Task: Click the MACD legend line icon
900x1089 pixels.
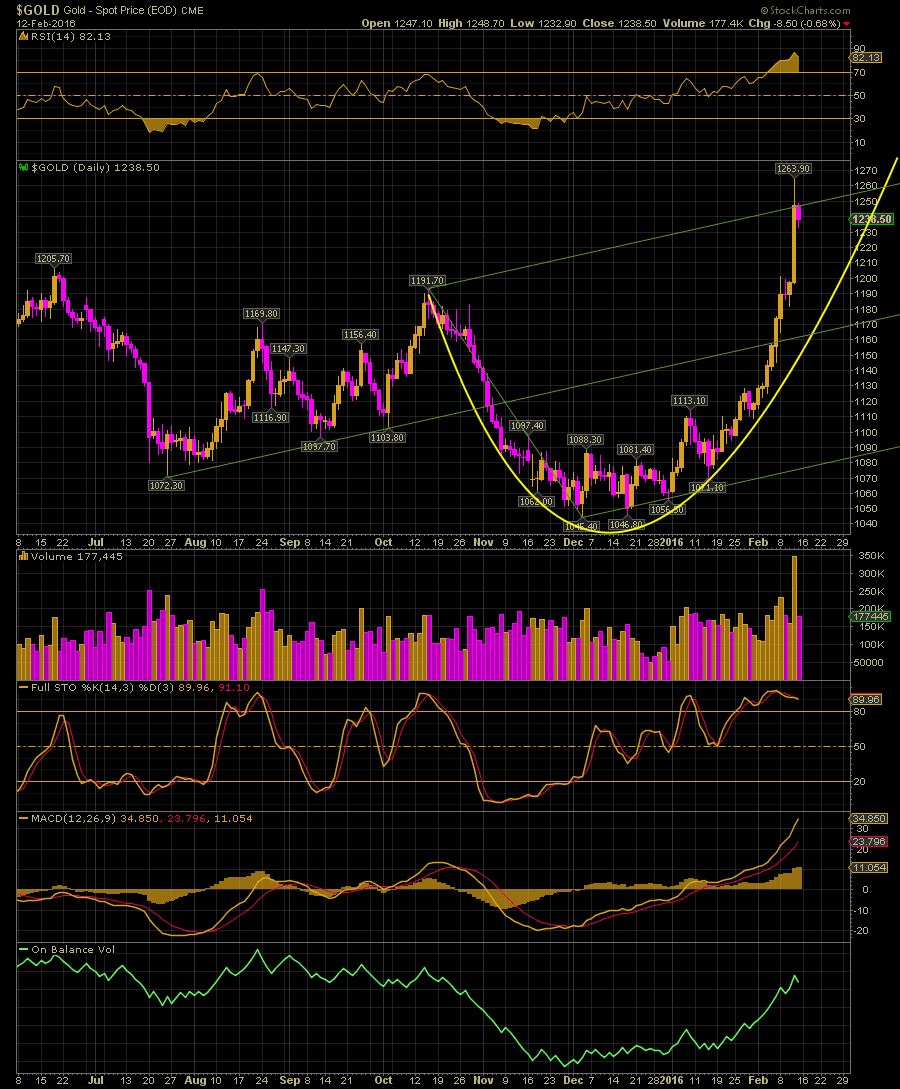Action: pyautogui.click(x=23, y=818)
